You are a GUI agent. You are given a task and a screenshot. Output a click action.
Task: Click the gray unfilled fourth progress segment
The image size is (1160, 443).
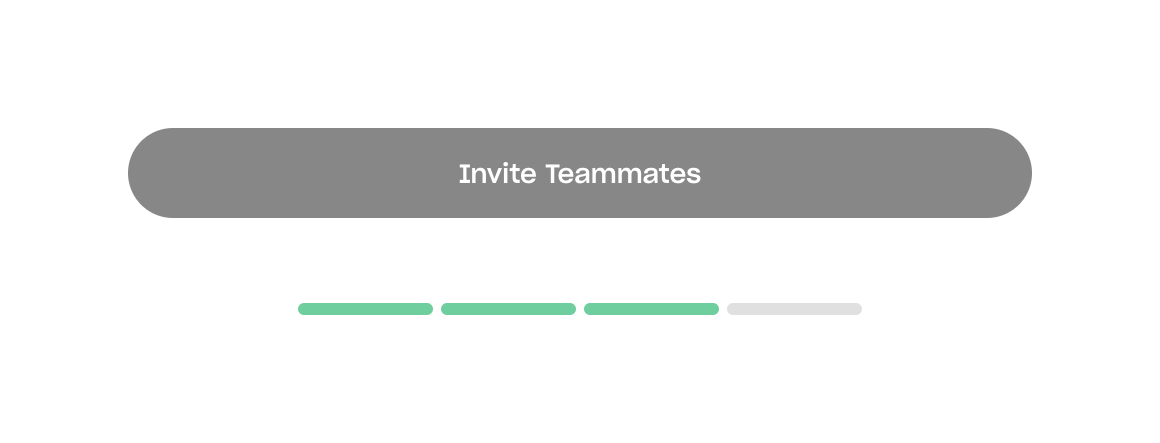[x=794, y=309]
